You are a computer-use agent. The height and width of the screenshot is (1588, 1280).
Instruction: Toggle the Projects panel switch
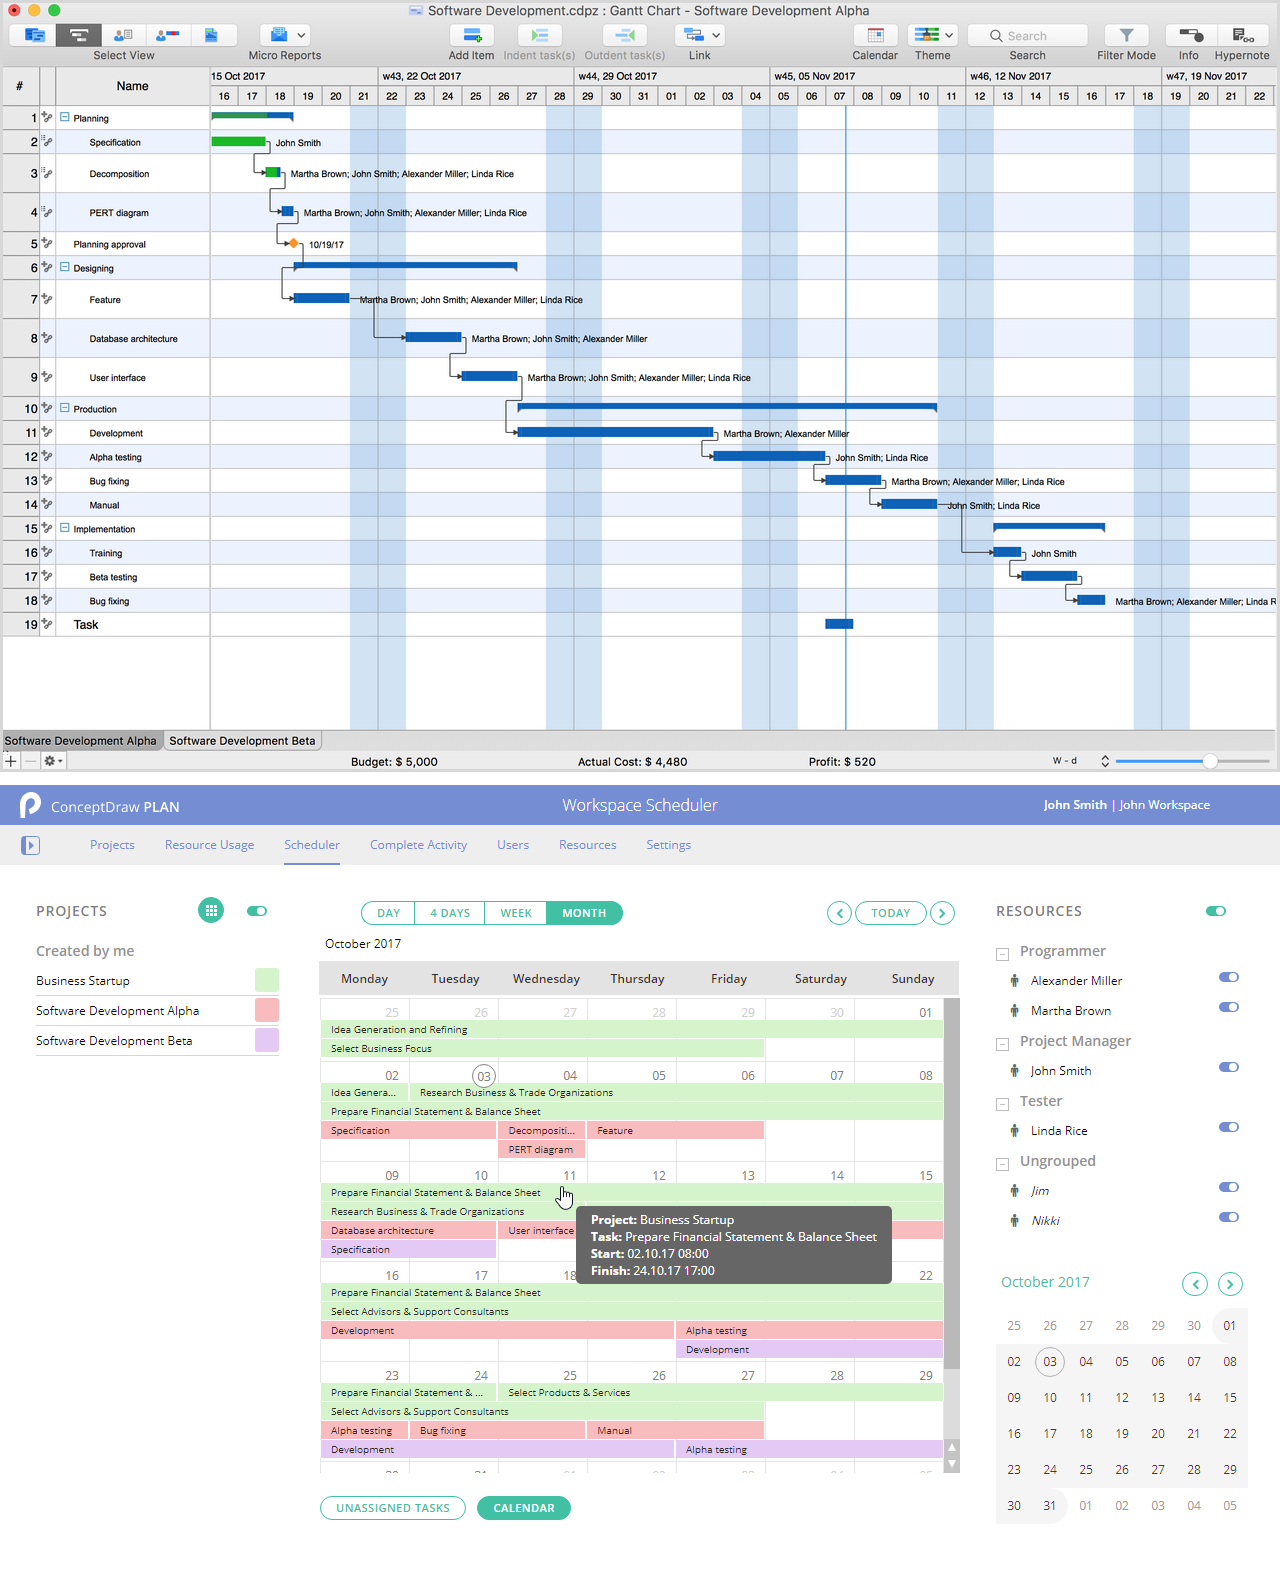click(257, 911)
